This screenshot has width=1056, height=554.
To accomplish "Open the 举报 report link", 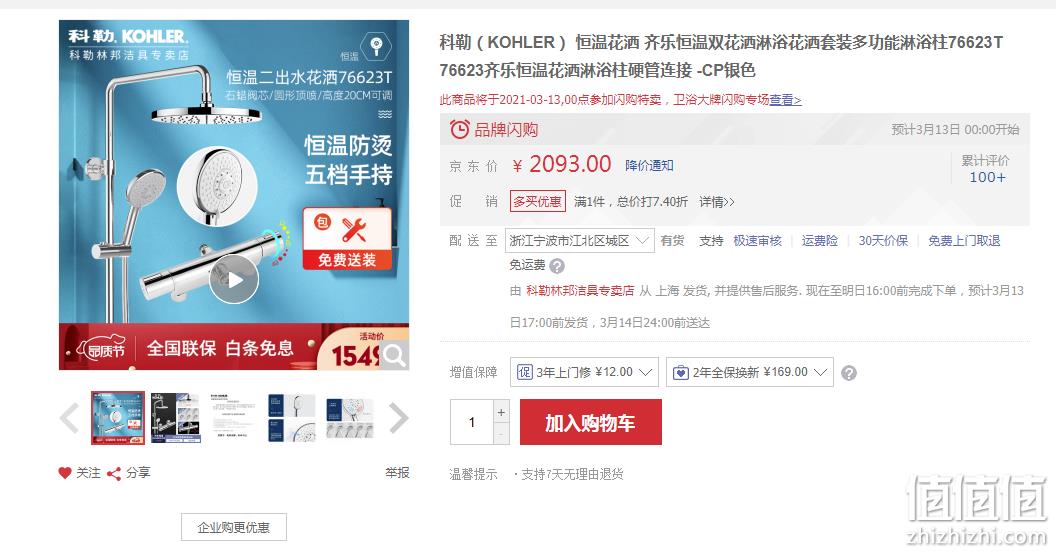I will (x=397, y=473).
